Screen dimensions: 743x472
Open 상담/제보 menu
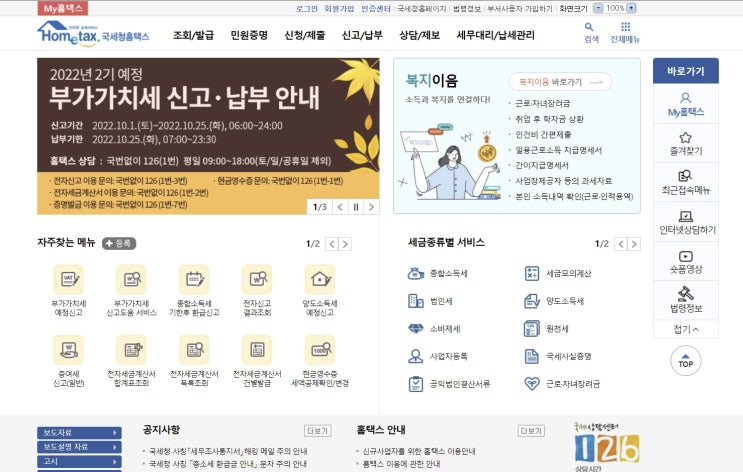click(x=419, y=35)
